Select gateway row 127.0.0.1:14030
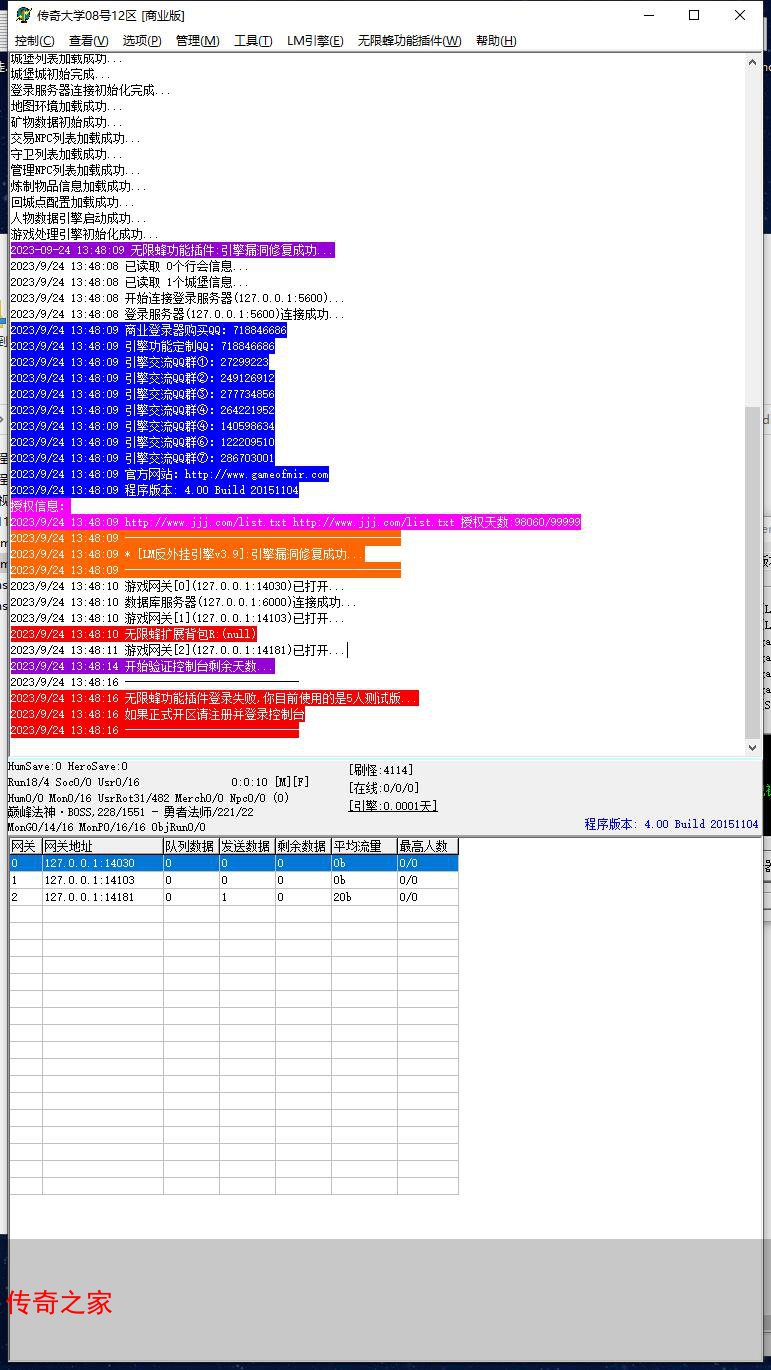 [234, 863]
